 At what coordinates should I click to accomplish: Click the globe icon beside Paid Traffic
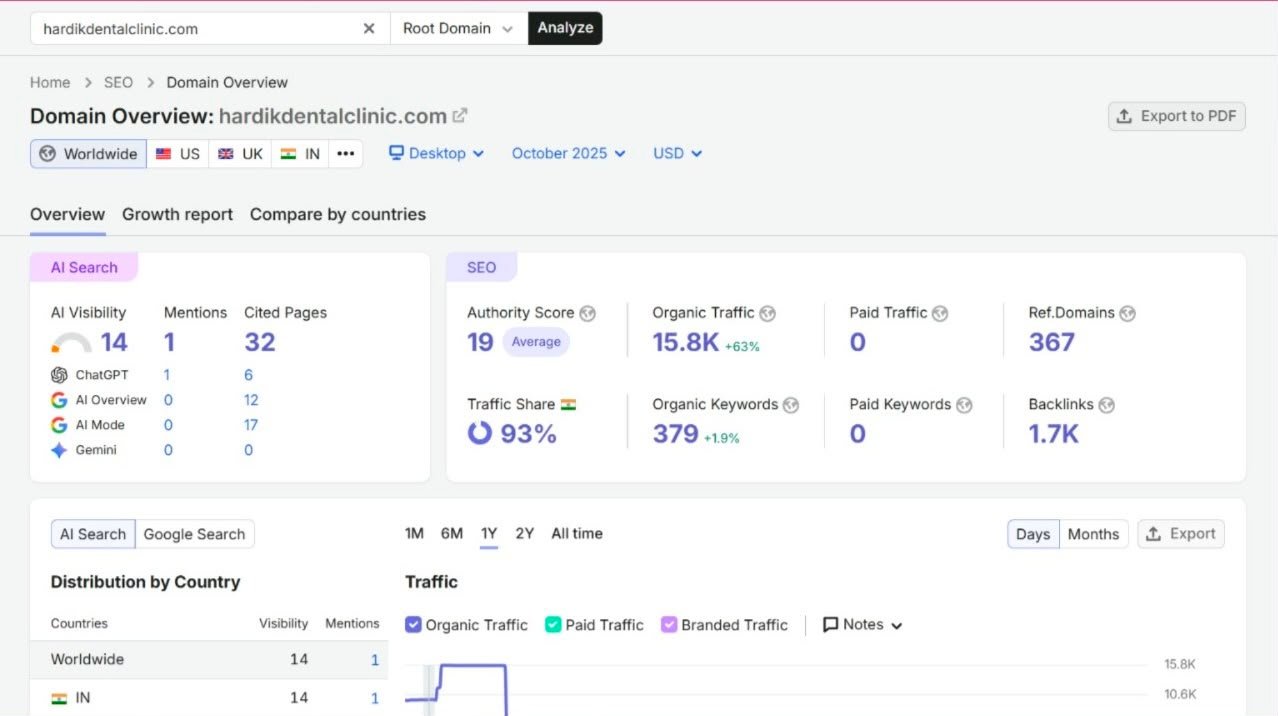(941, 313)
